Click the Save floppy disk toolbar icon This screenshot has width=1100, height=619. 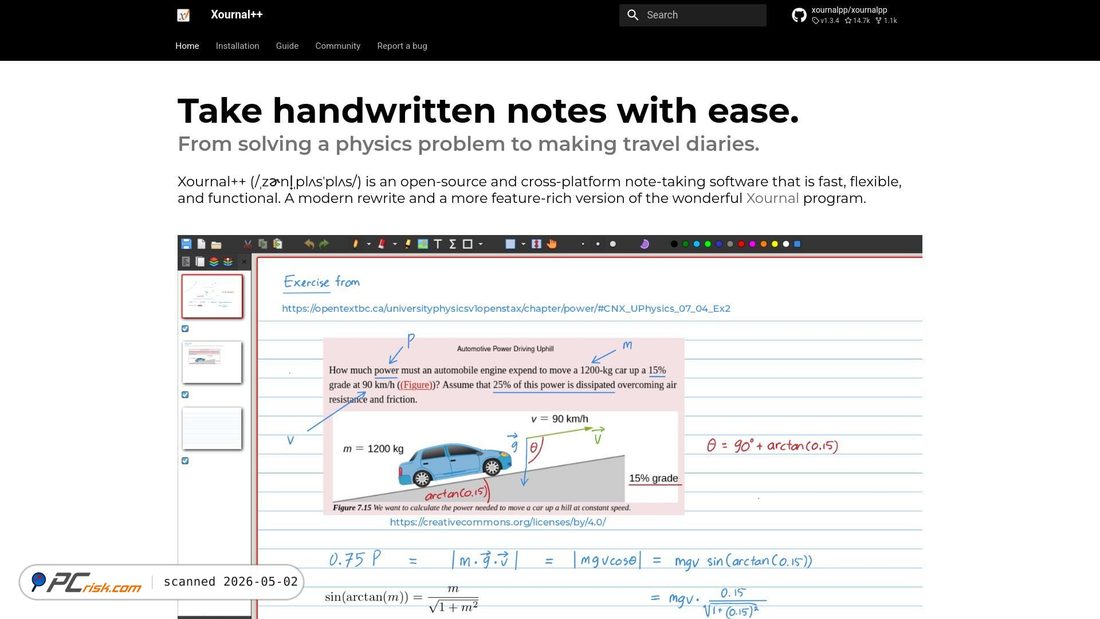click(186, 244)
